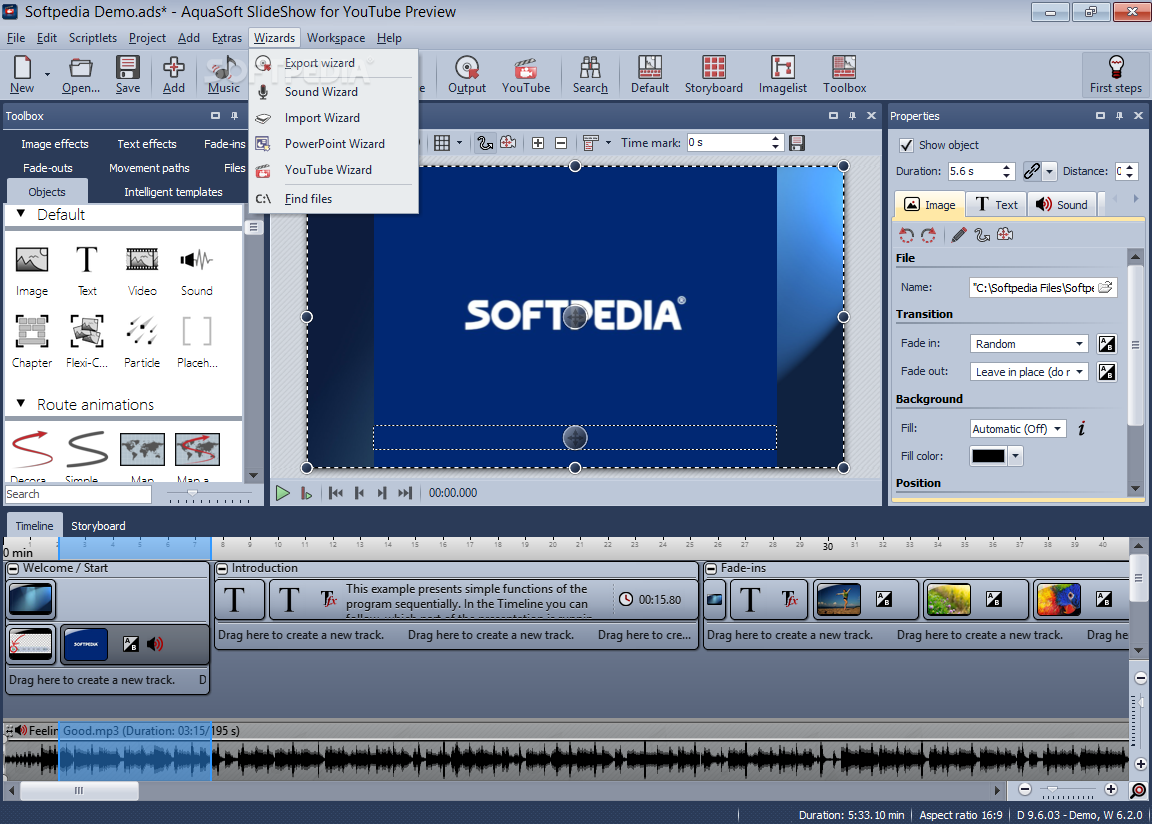Open the Fade in transition settings icon
1152x824 pixels.
(x=1106, y=343)
